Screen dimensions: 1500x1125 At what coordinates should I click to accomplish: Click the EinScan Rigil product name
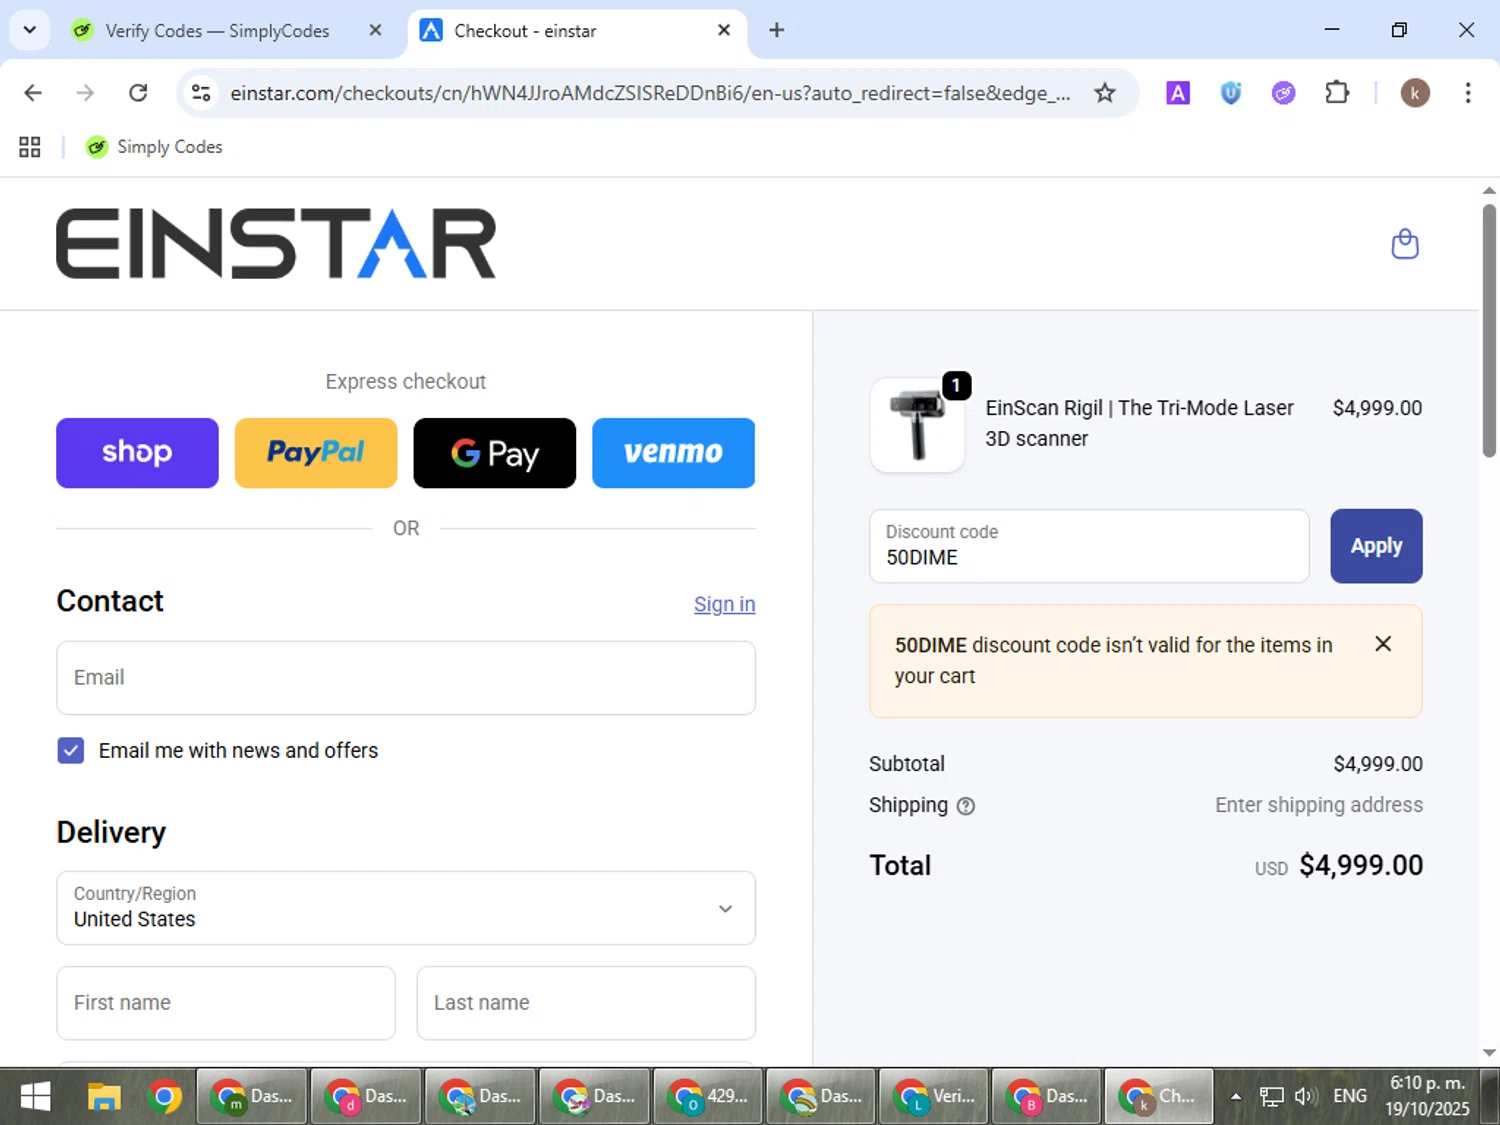1140,423
